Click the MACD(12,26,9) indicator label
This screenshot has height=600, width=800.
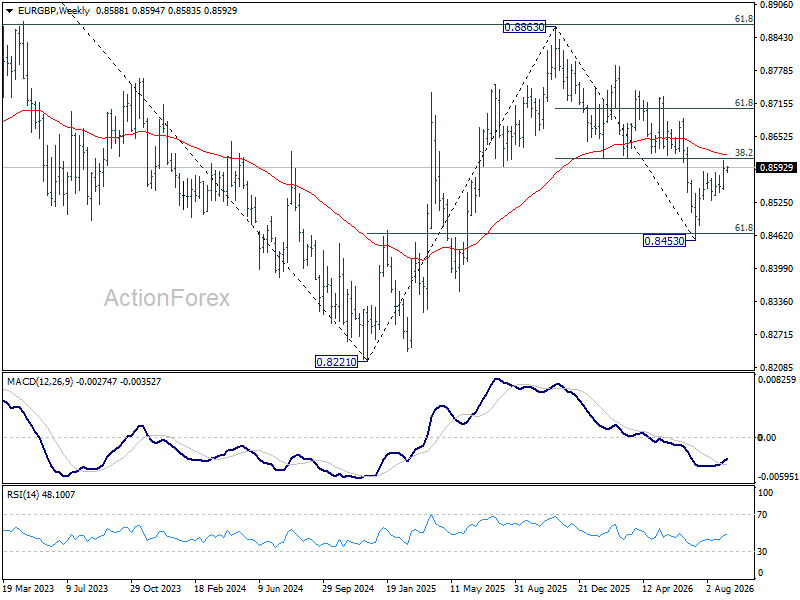click(40, 382)
